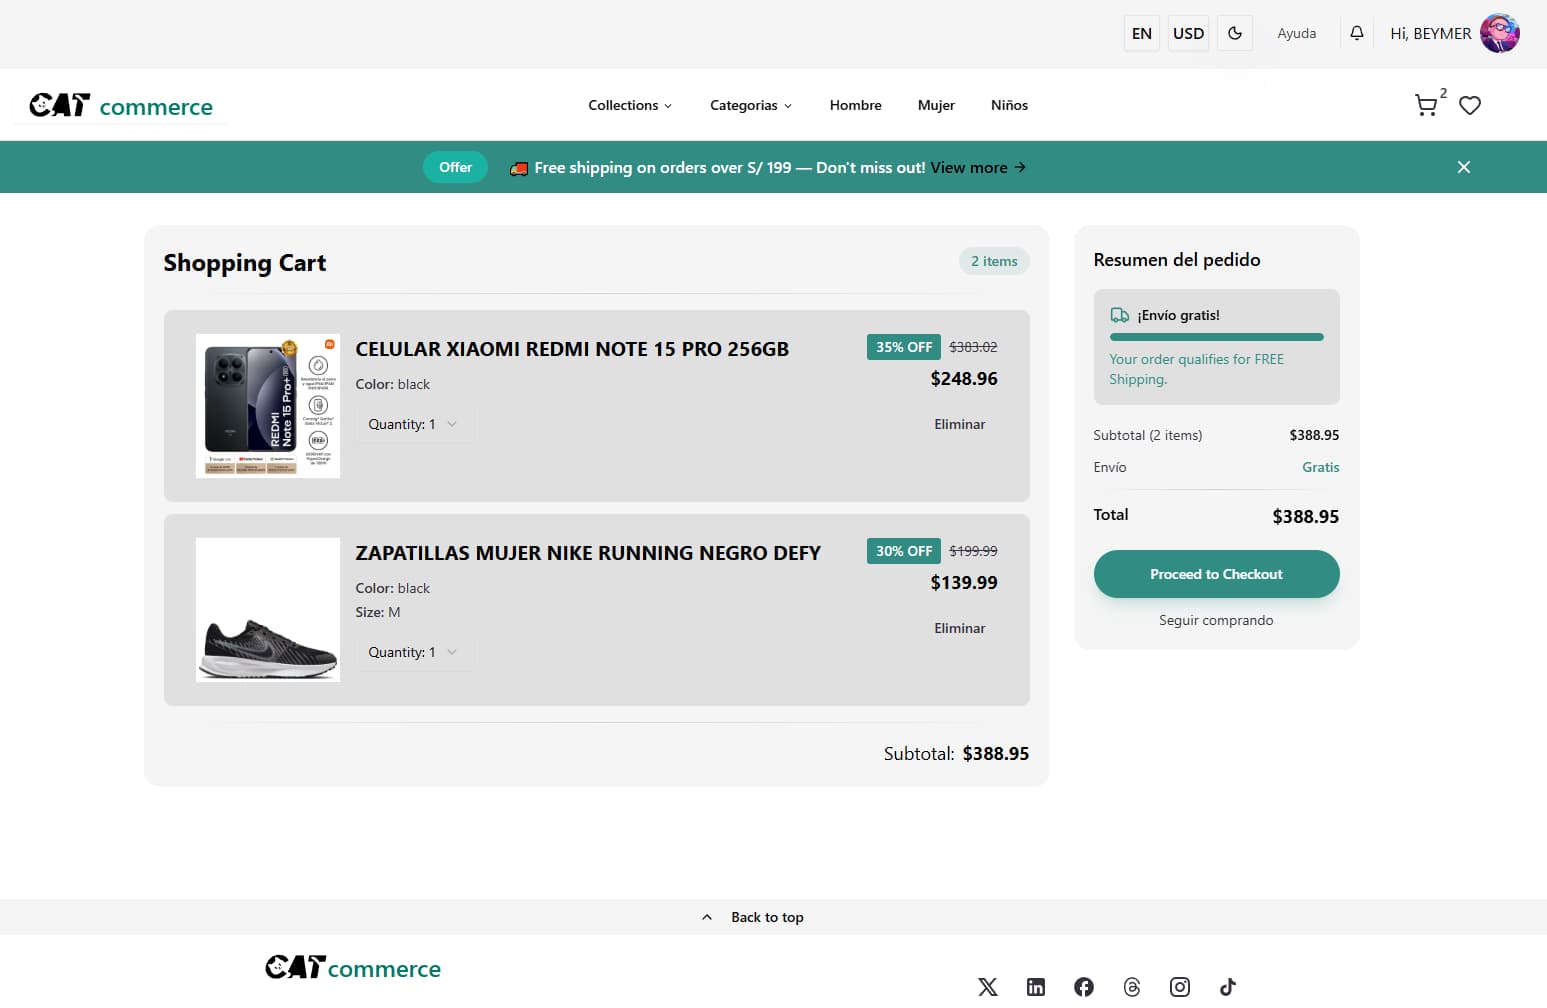Close the free shipping offer banner

pyautogui.click(x=1464, y=167)
